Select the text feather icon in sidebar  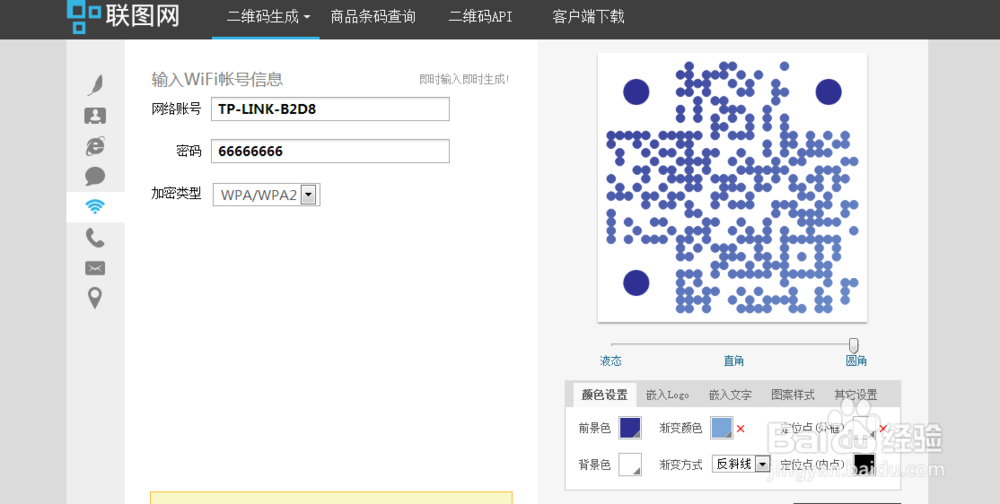pyautogui.click(x=95, y=85)
